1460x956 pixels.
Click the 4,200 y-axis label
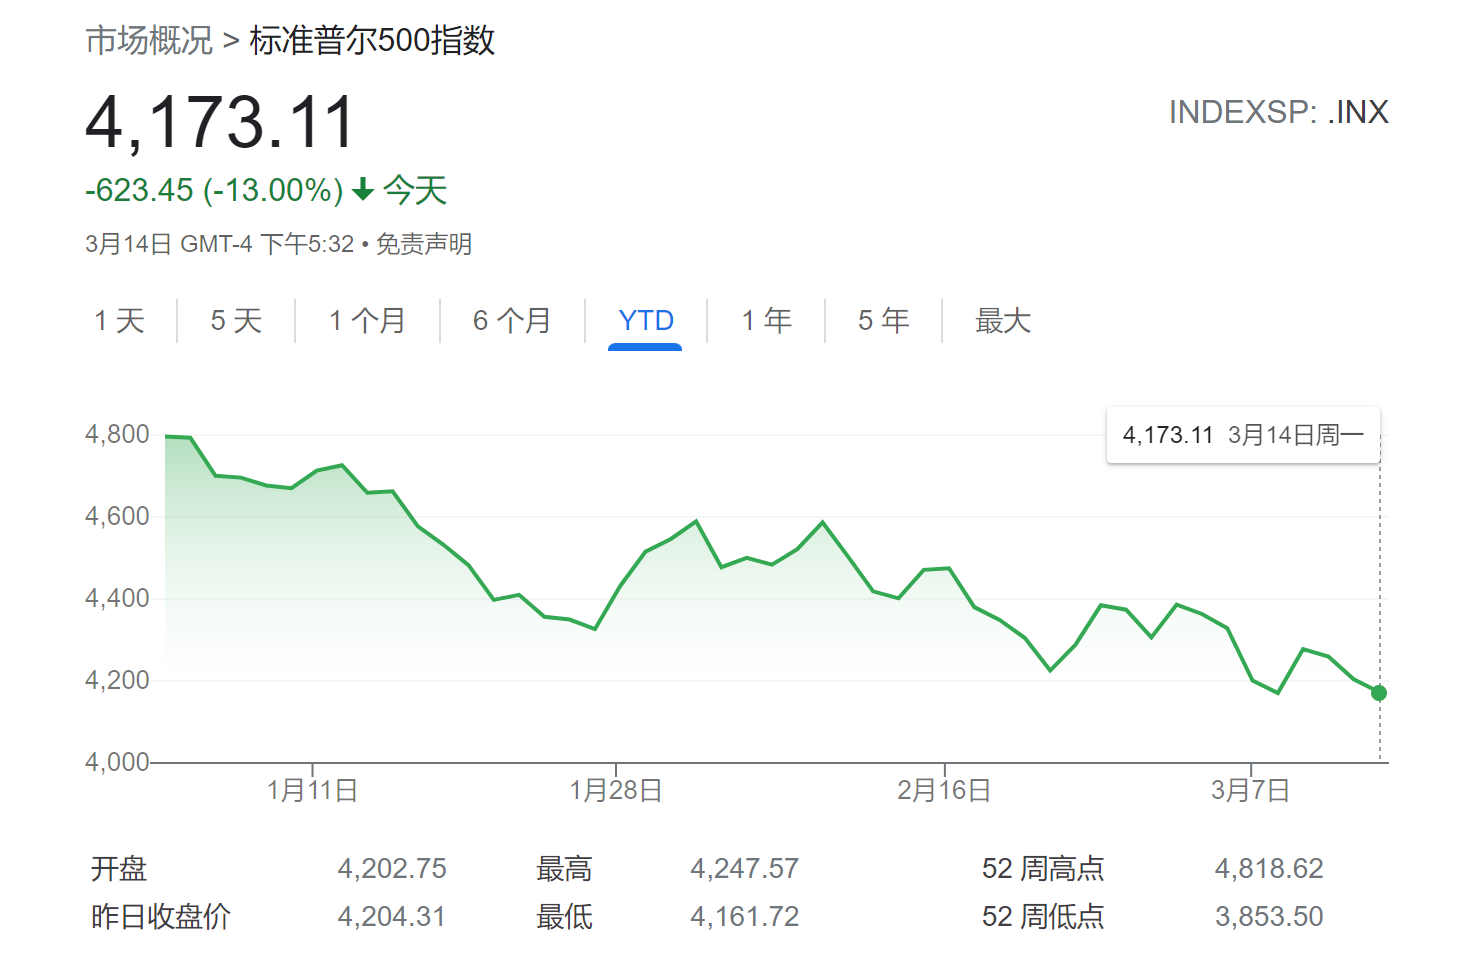tap(117, 680)
